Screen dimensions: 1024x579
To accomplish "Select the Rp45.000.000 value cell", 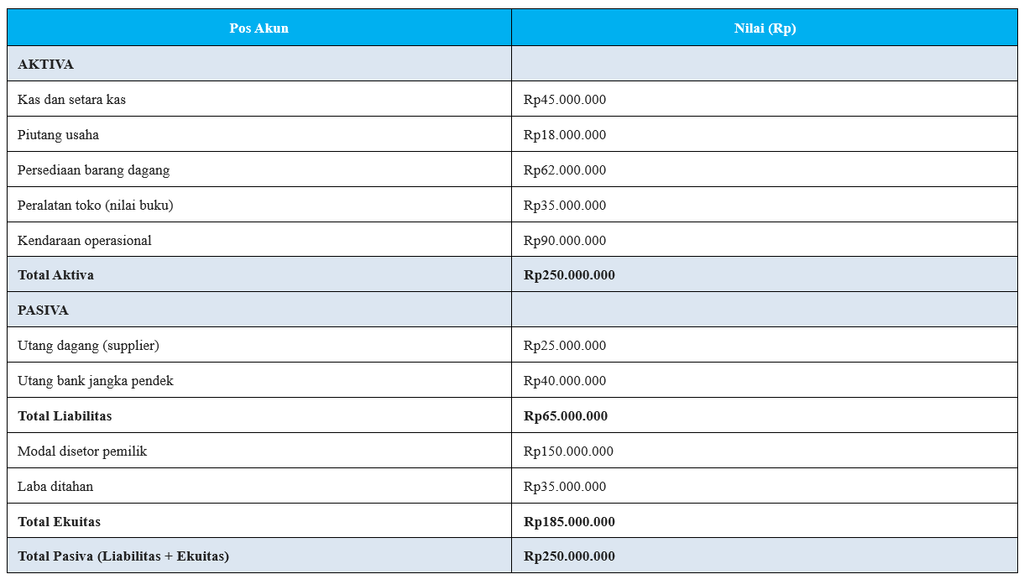I will coord(764,99).
